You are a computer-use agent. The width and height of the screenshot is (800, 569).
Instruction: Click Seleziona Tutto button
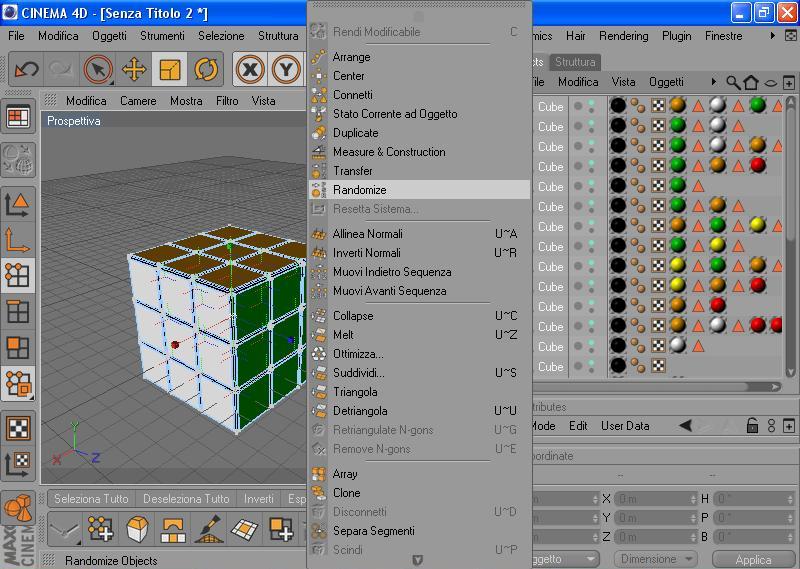pos(91,499)
